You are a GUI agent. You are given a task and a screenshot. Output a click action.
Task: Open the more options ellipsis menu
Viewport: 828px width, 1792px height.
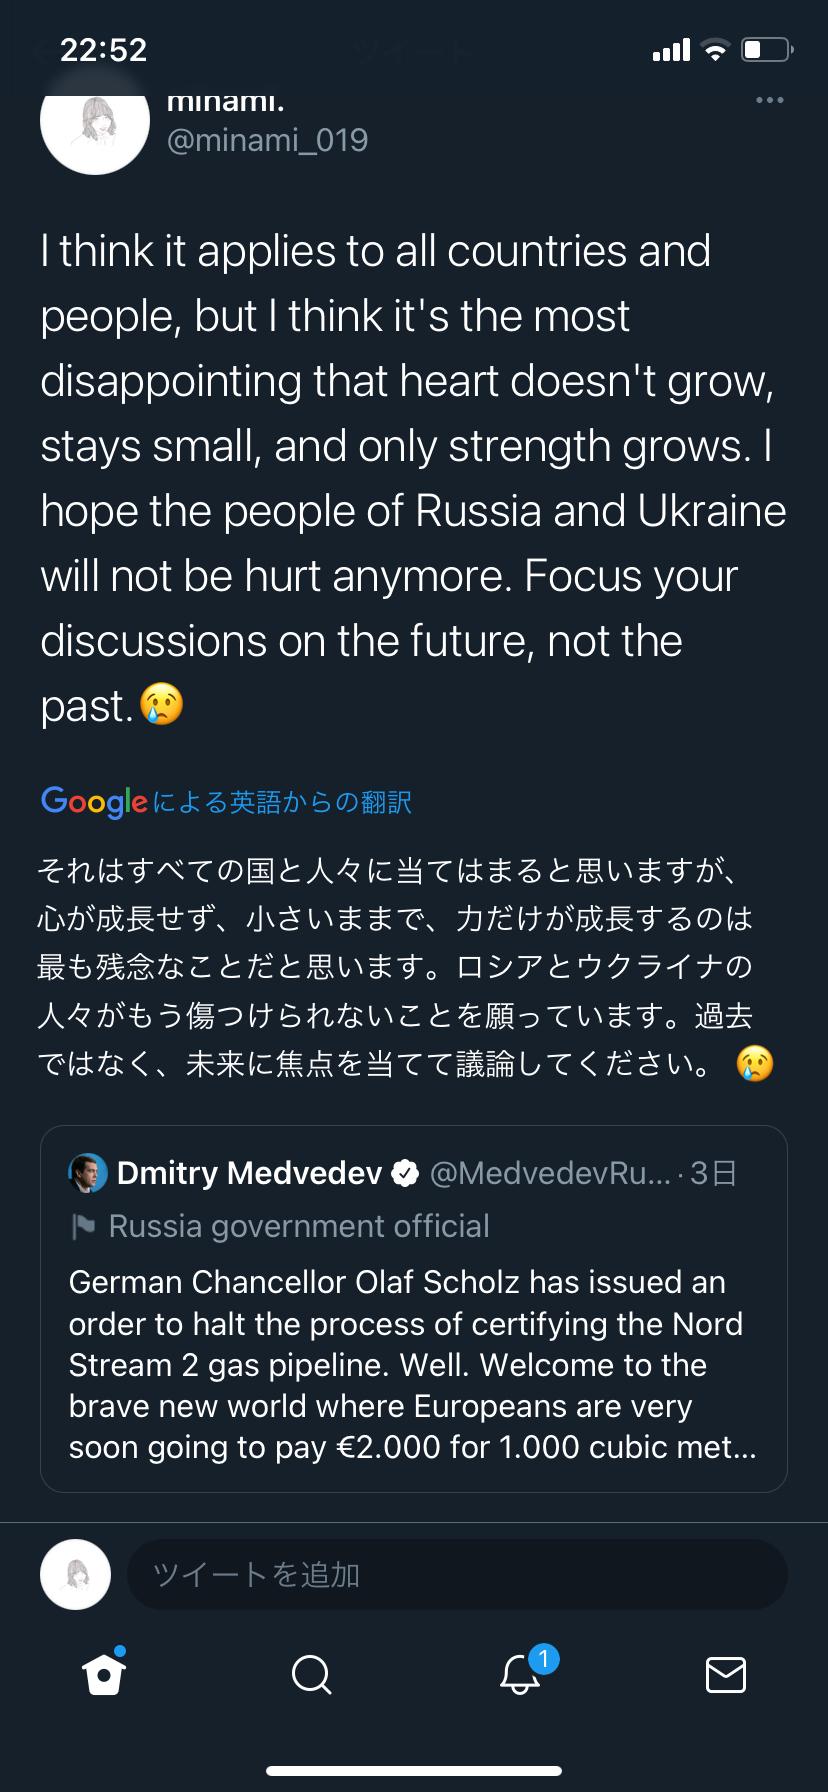pyautogui.click(x=769, y=100)
